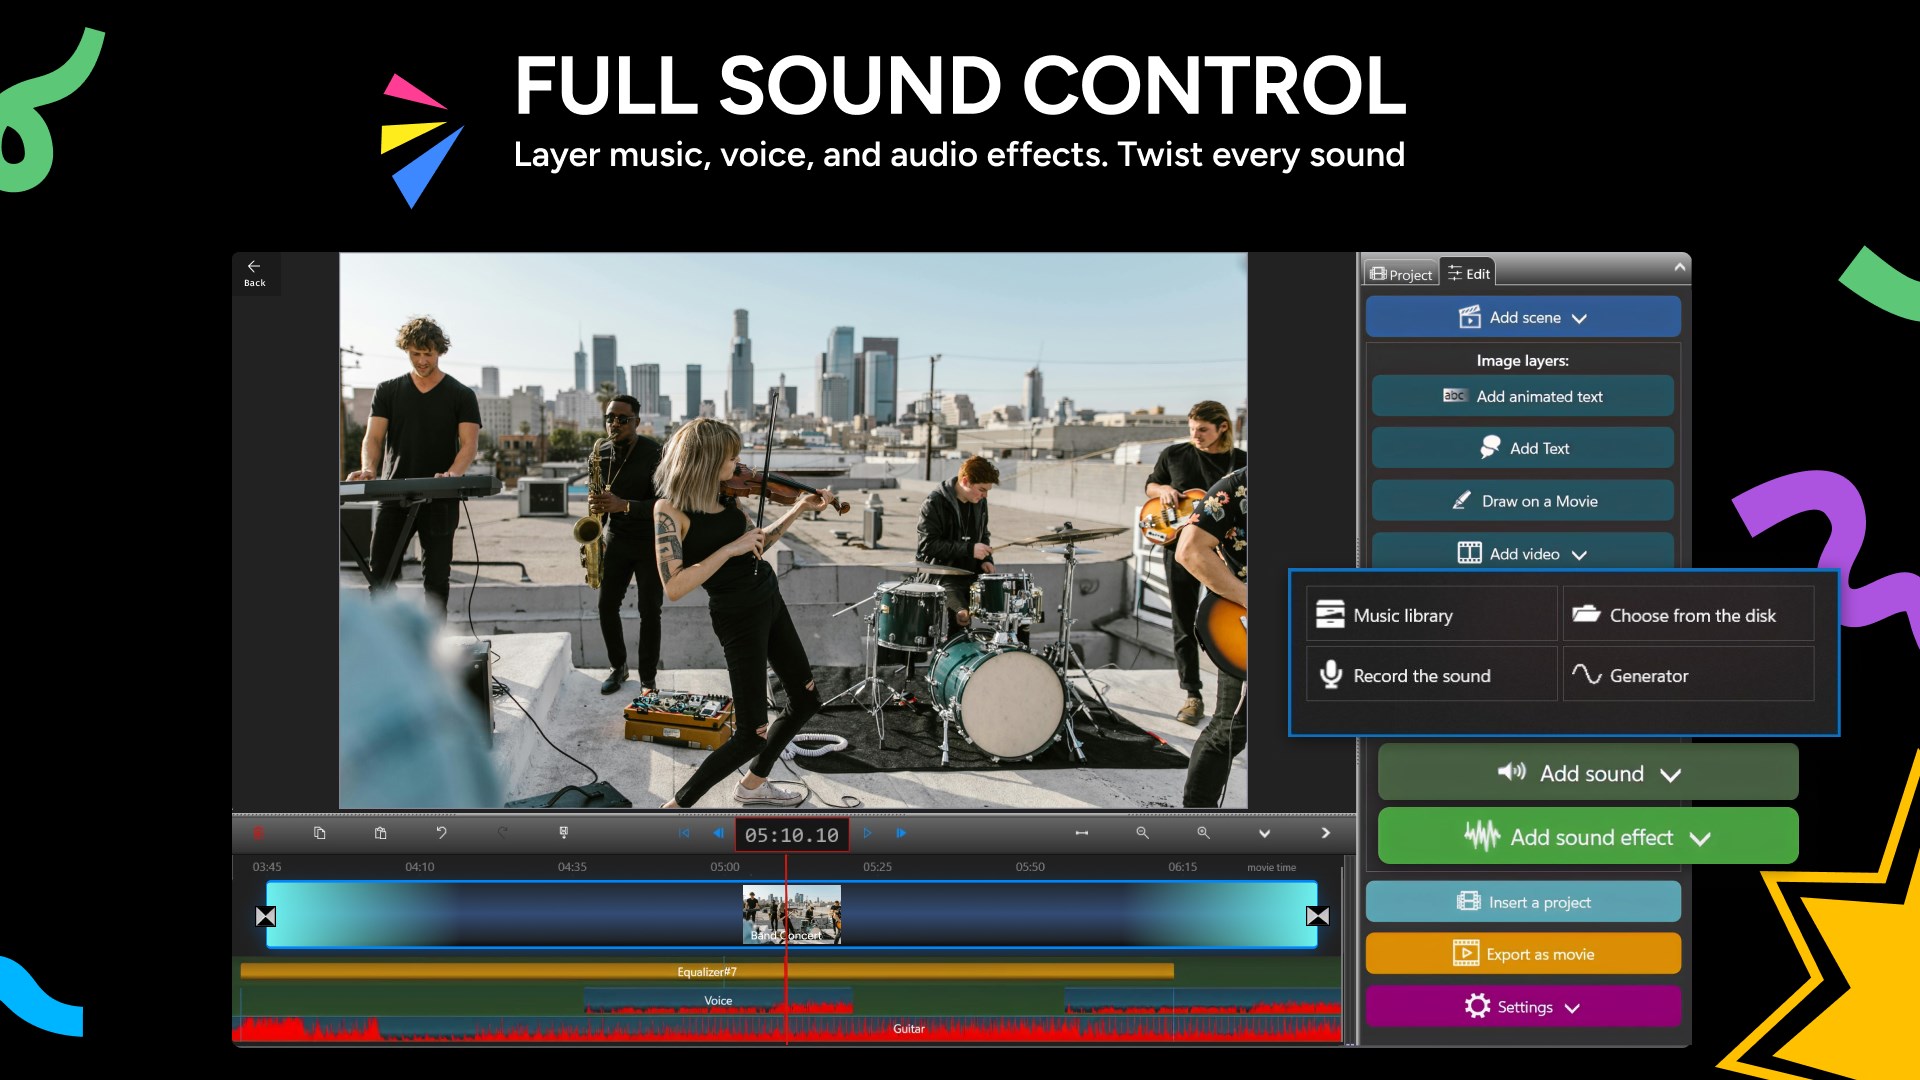Switch to the Project tab

1401,274
